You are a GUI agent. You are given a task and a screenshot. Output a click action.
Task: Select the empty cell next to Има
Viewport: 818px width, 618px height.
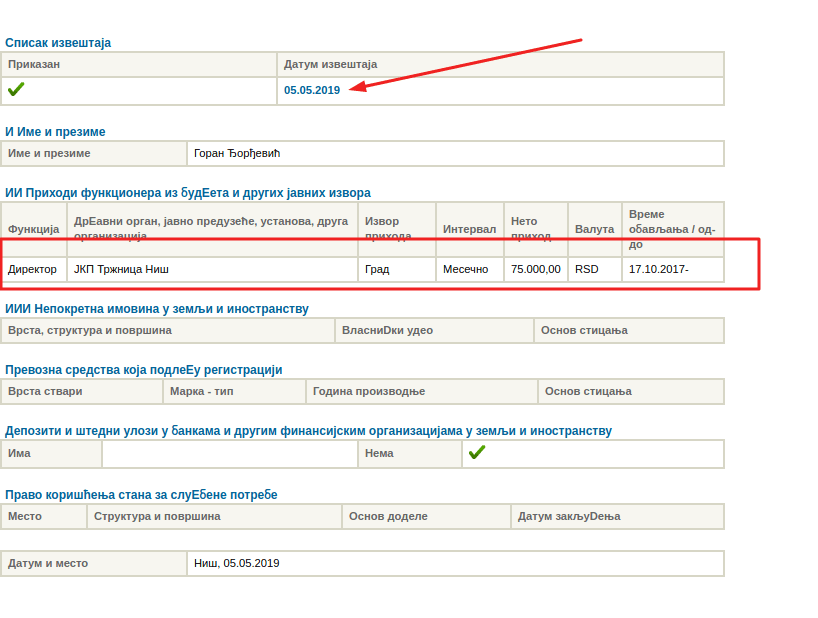[x=230, y=453]
